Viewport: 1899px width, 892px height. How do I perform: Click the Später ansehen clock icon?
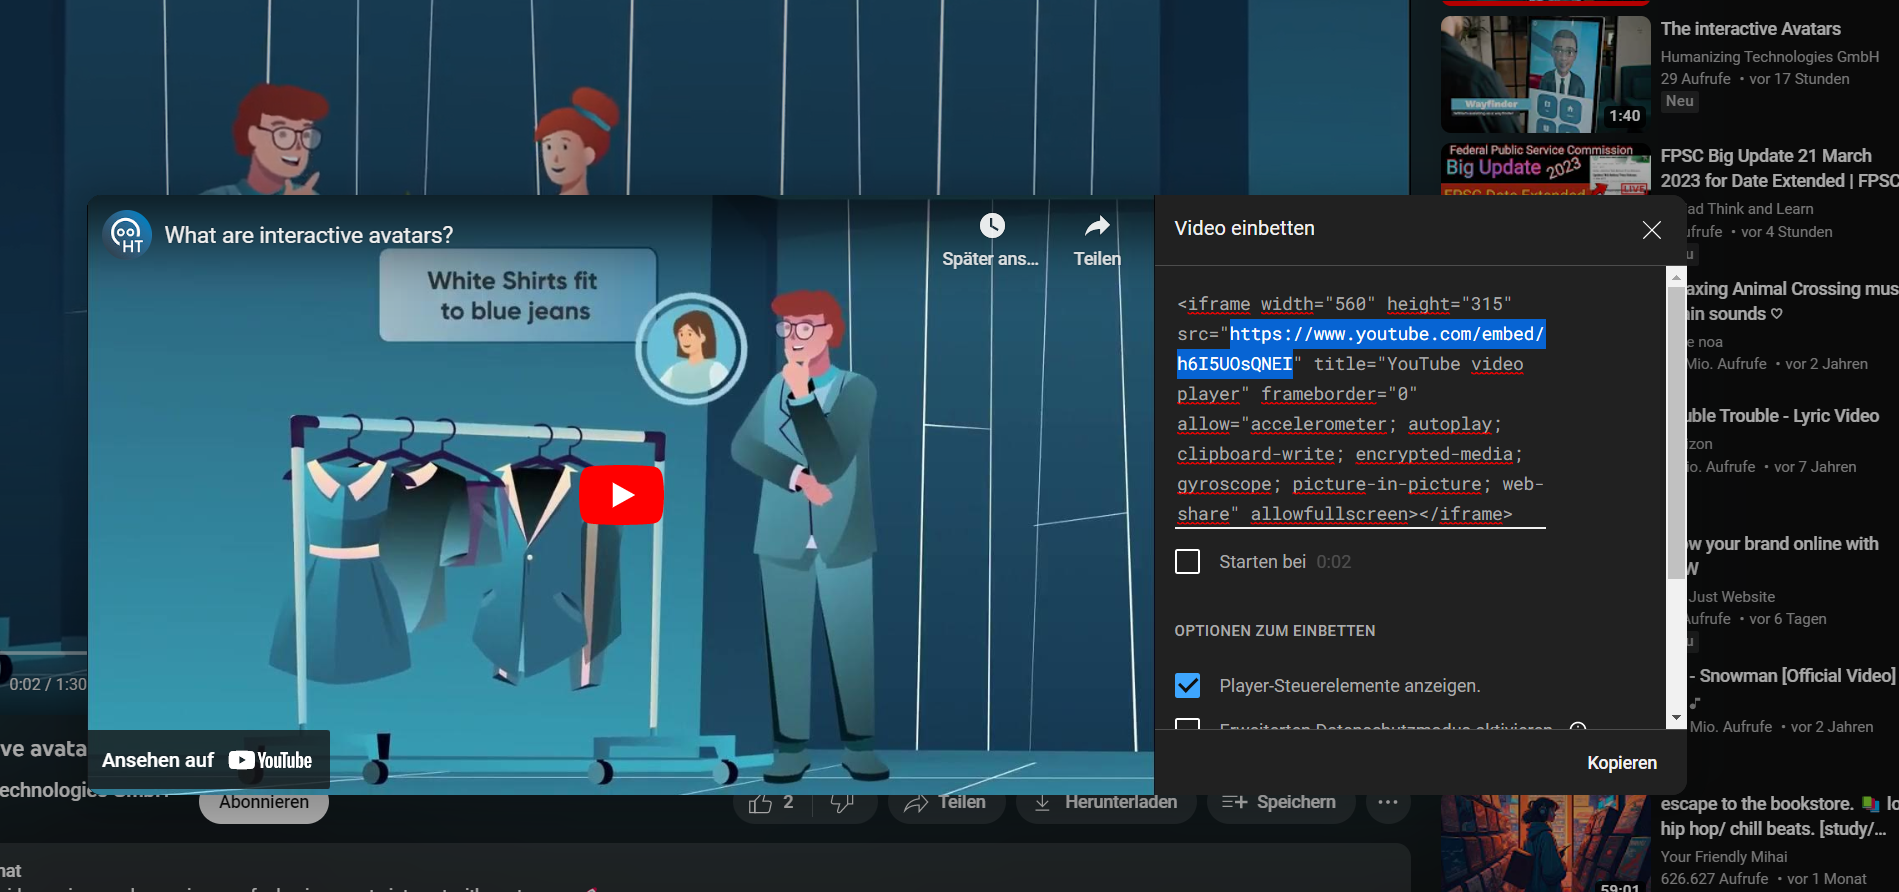pyautogui.click(x=991, y=226)
